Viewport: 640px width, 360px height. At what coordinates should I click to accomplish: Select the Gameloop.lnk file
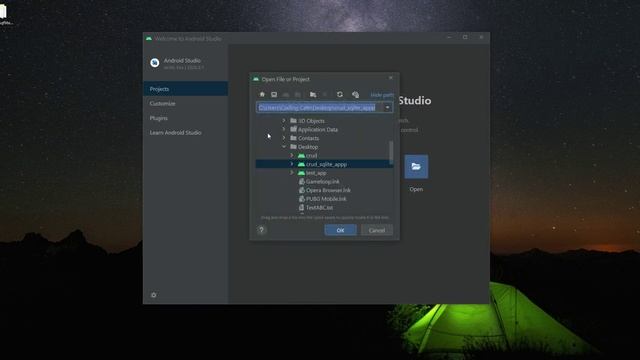point(319,182)
